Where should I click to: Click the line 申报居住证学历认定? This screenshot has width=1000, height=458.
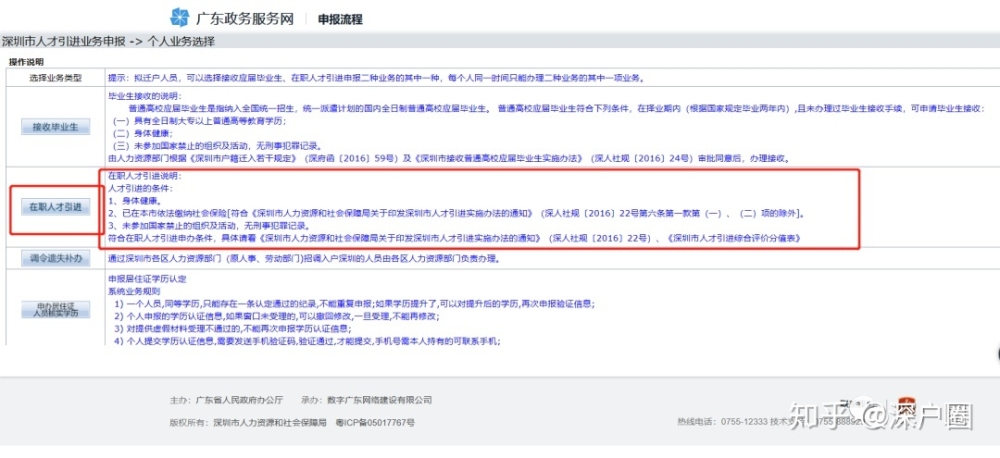[x=147, y=279]
